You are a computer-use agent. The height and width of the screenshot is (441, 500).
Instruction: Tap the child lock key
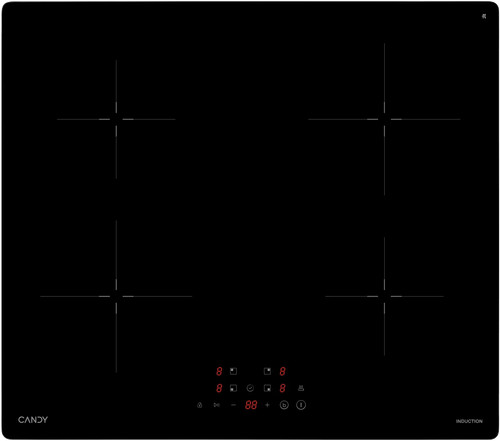click(199, 405)
